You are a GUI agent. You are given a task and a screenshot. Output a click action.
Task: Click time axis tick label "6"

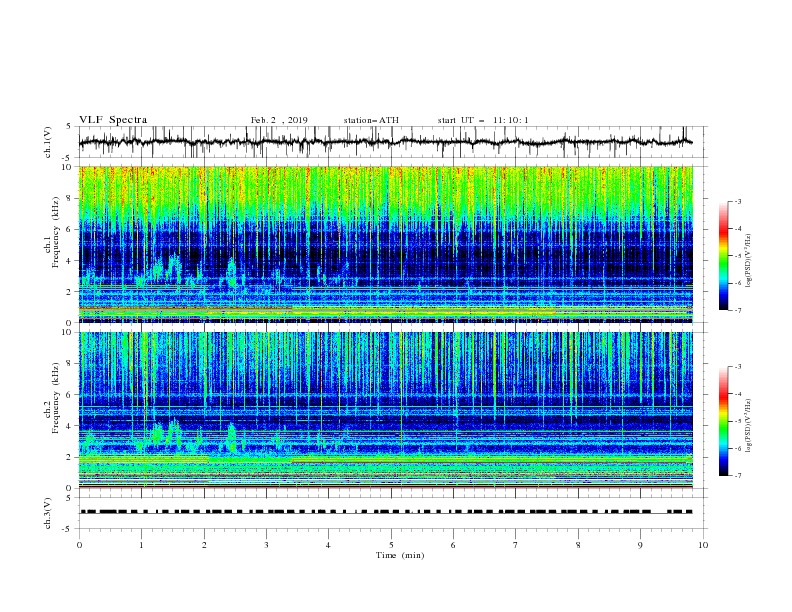(x=453, y=545)
